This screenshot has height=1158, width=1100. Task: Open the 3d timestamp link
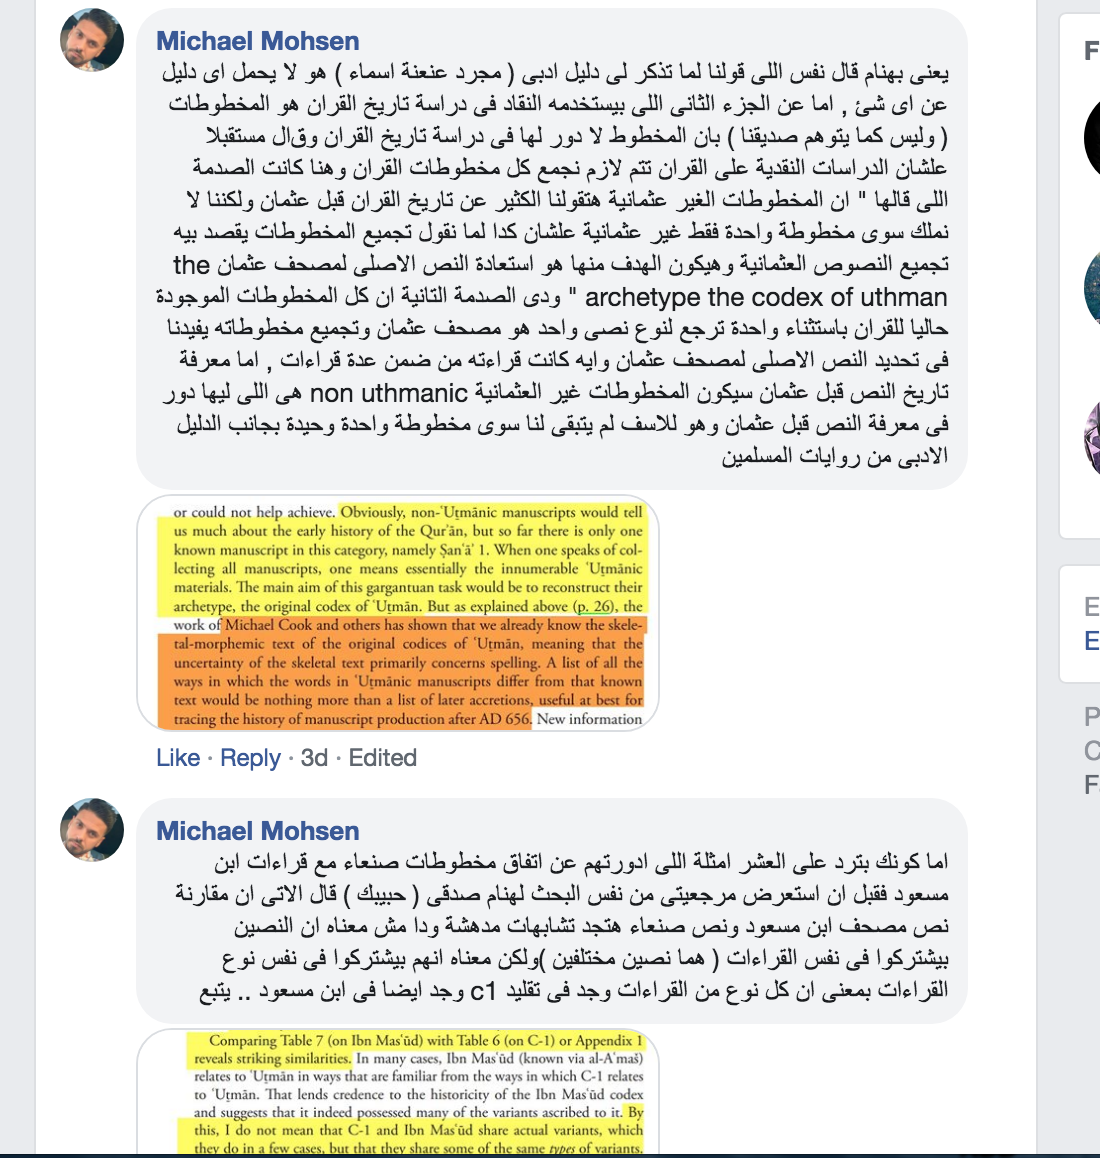pos(314,758)
